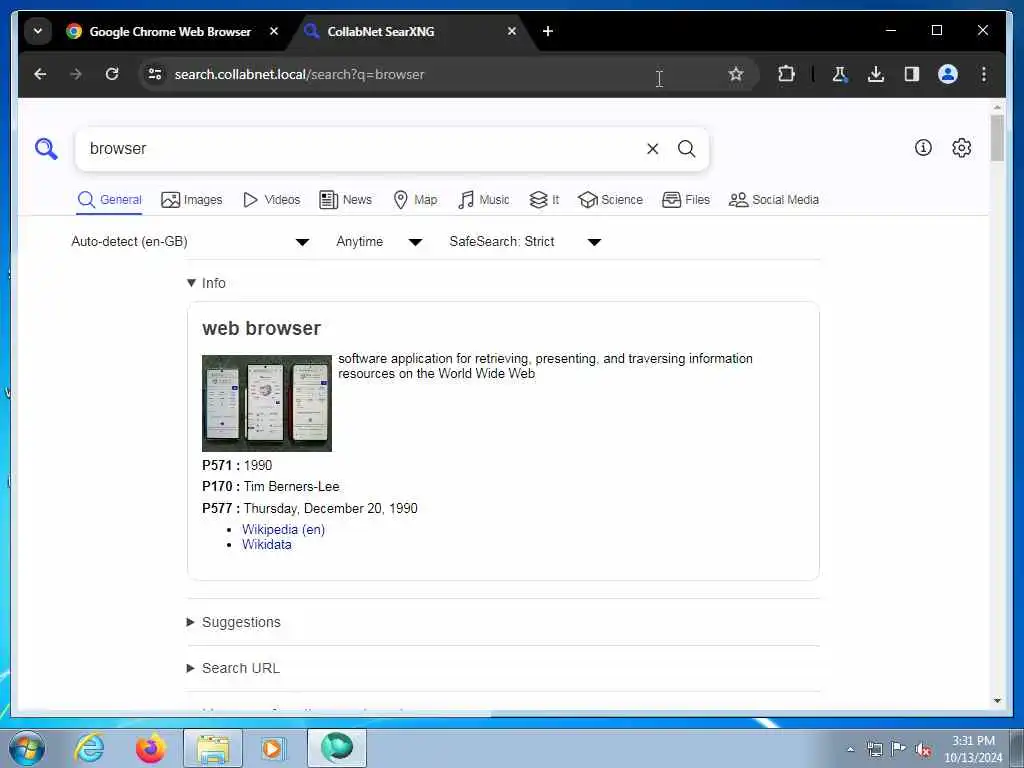The height and width of the screenshot is (768, 1024).
Task: Open the Auto-detect language dropdown
Action: [x=190, y=242]
